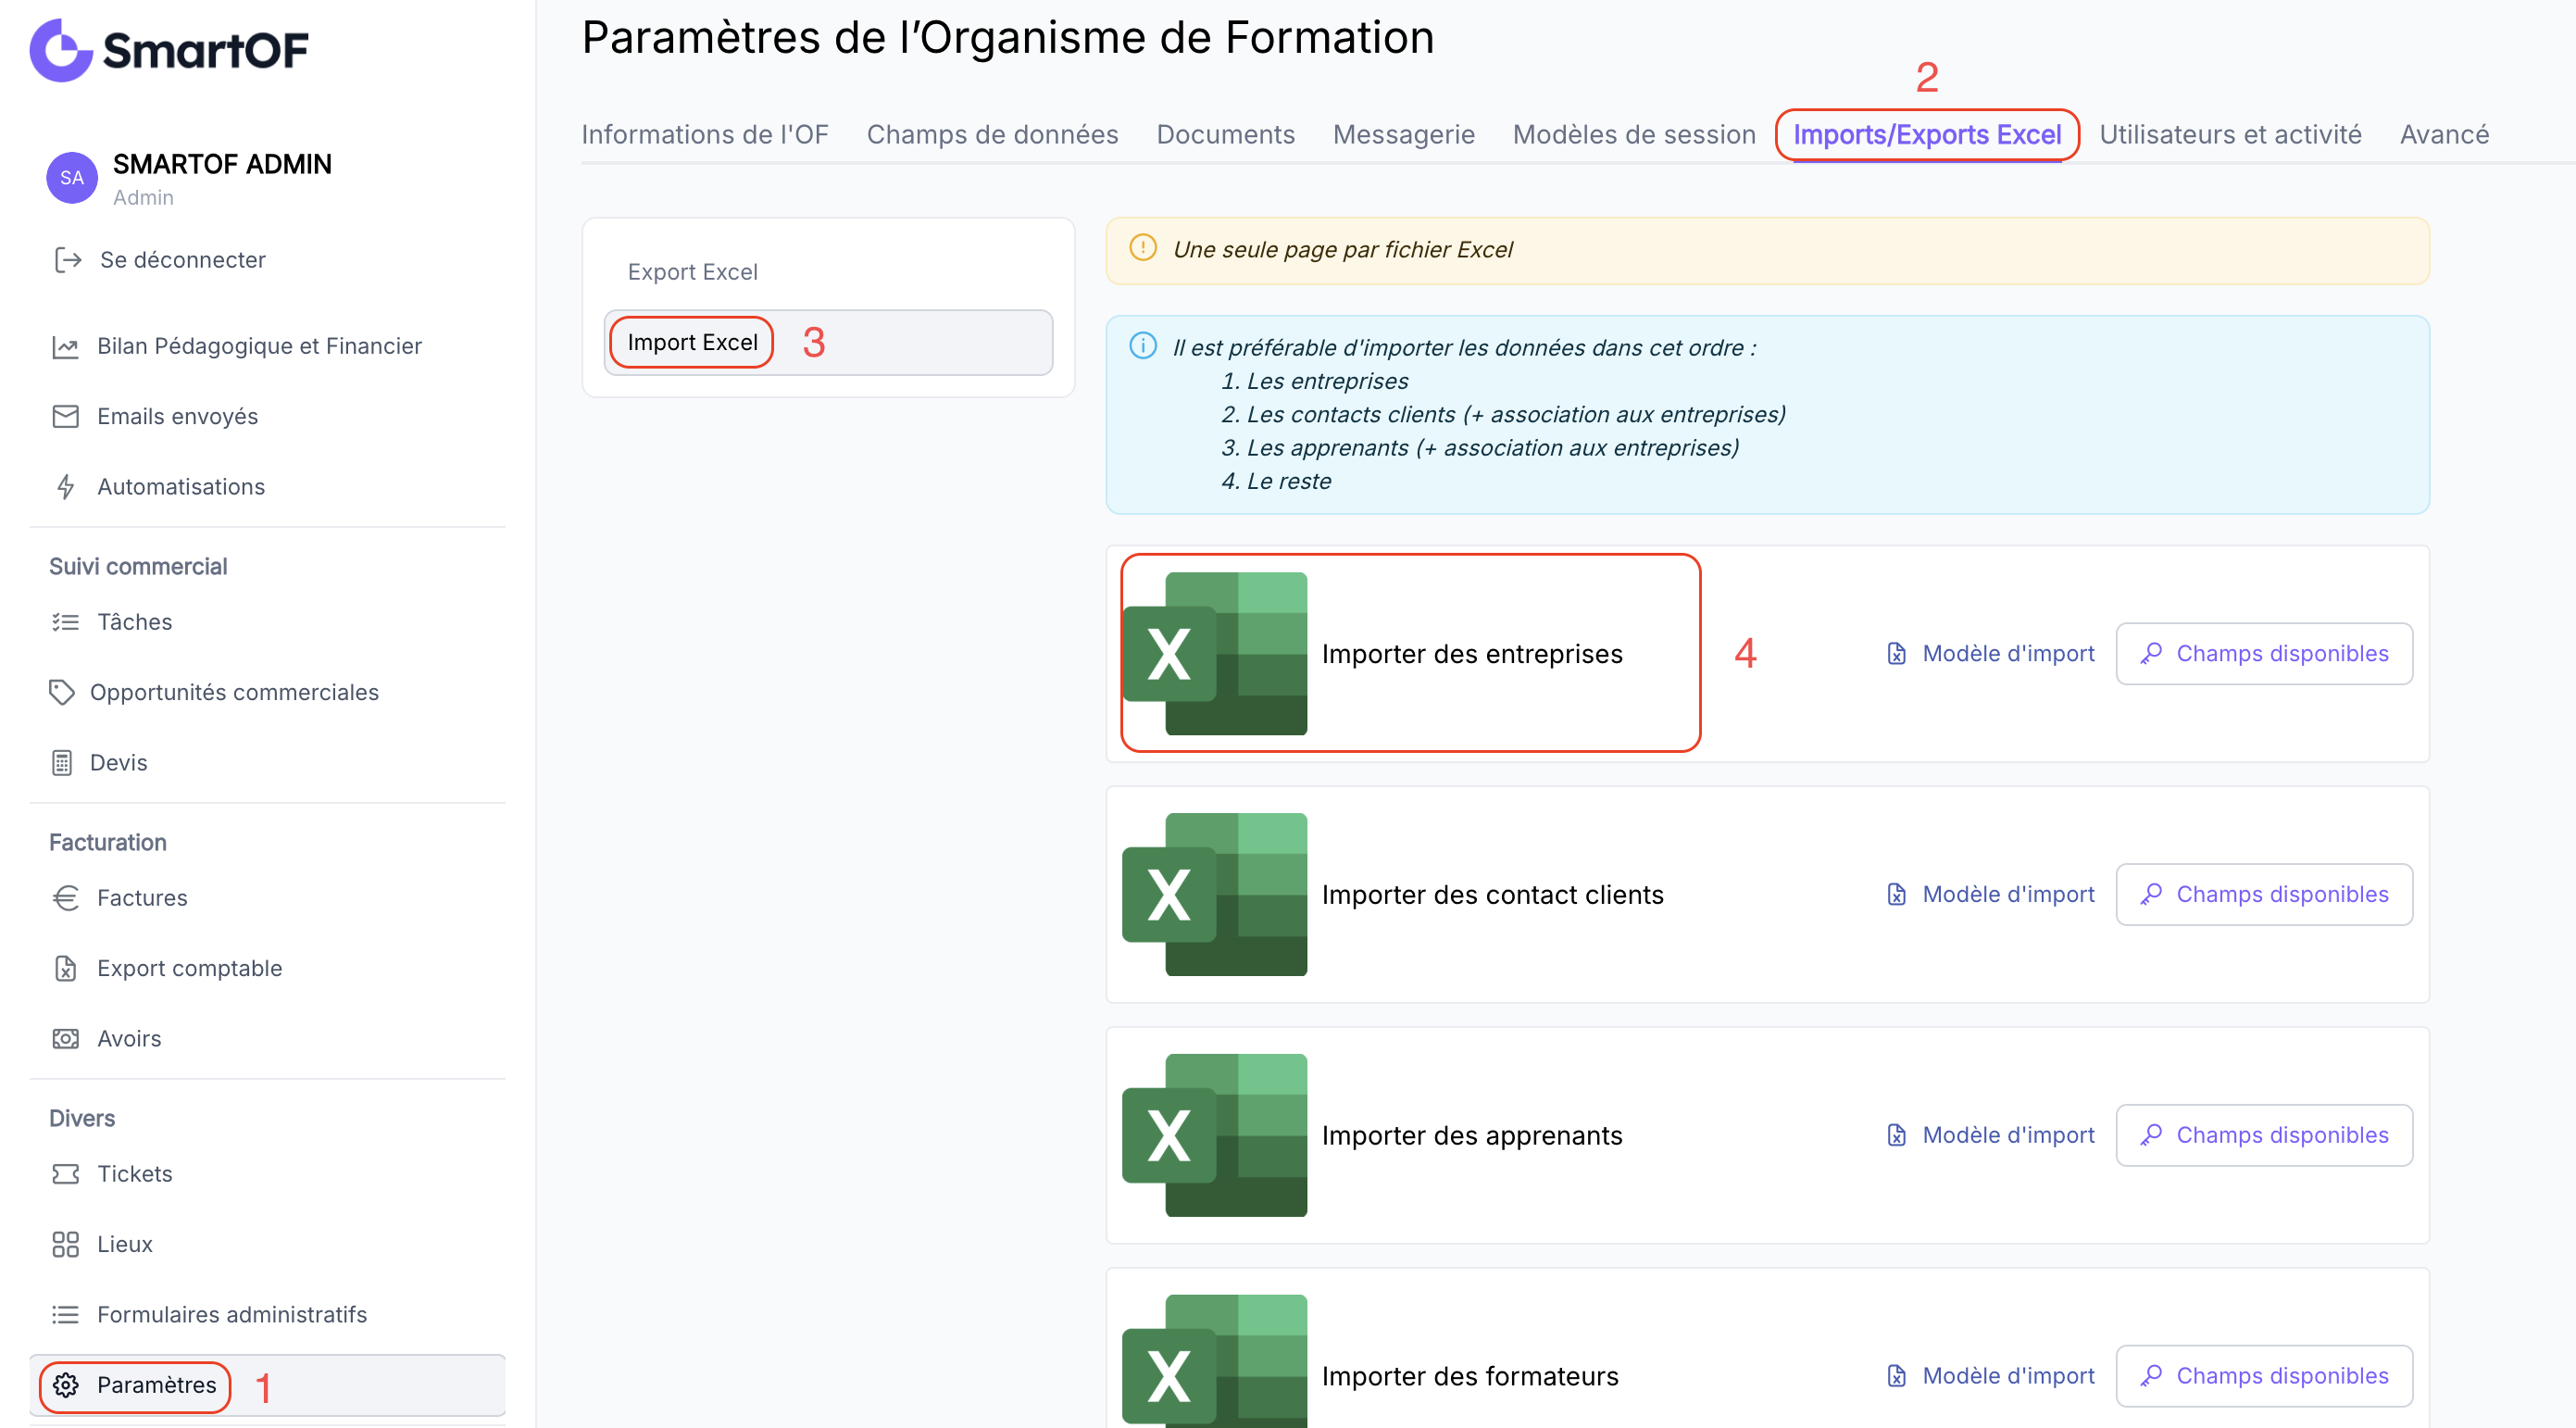Click Importer des entreprises label
Viewport: 2576px width, 1428px height.
tap(1471, 654)
